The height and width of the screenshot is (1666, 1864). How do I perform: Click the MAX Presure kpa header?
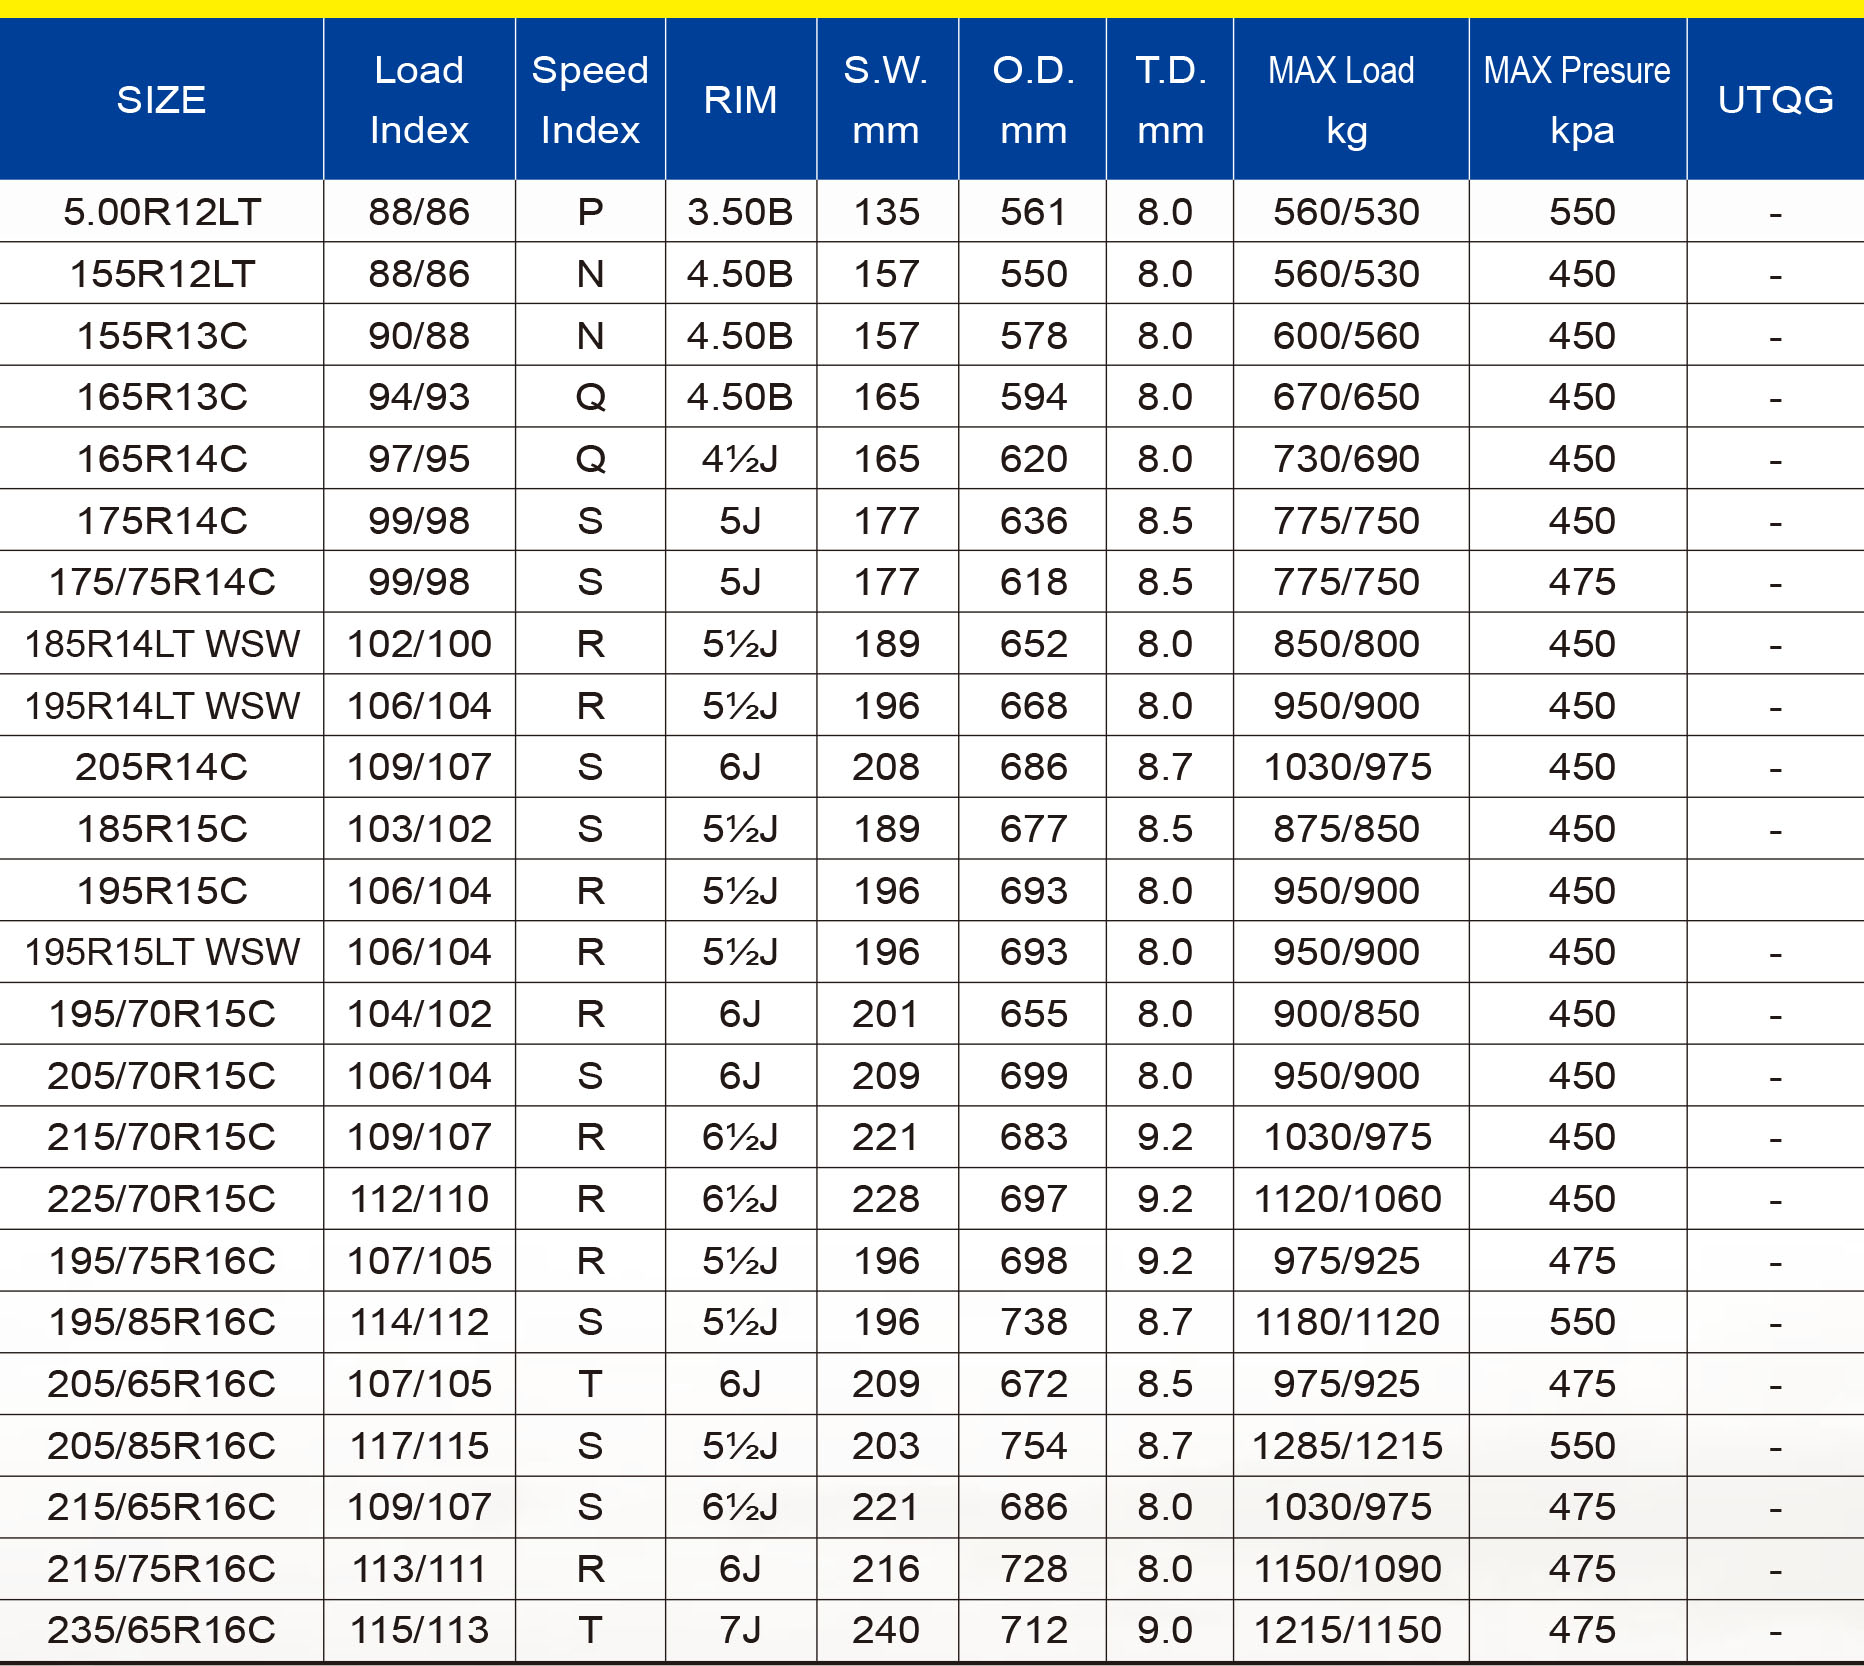click(1578, 100)
